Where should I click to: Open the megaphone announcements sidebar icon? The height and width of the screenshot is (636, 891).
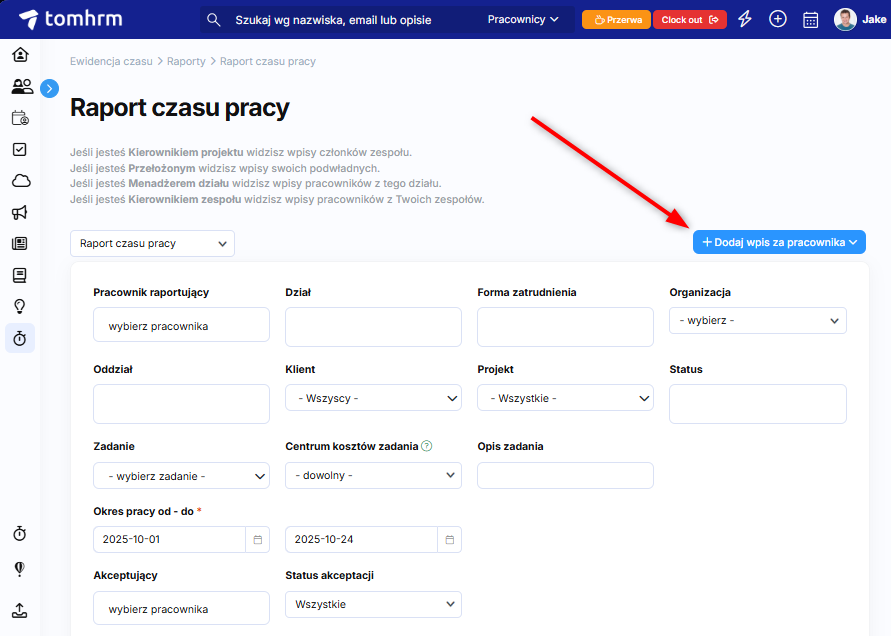pos(20,212)
